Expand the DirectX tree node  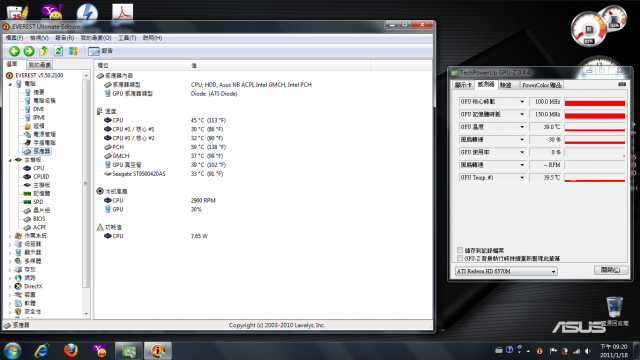coord(10,287)
